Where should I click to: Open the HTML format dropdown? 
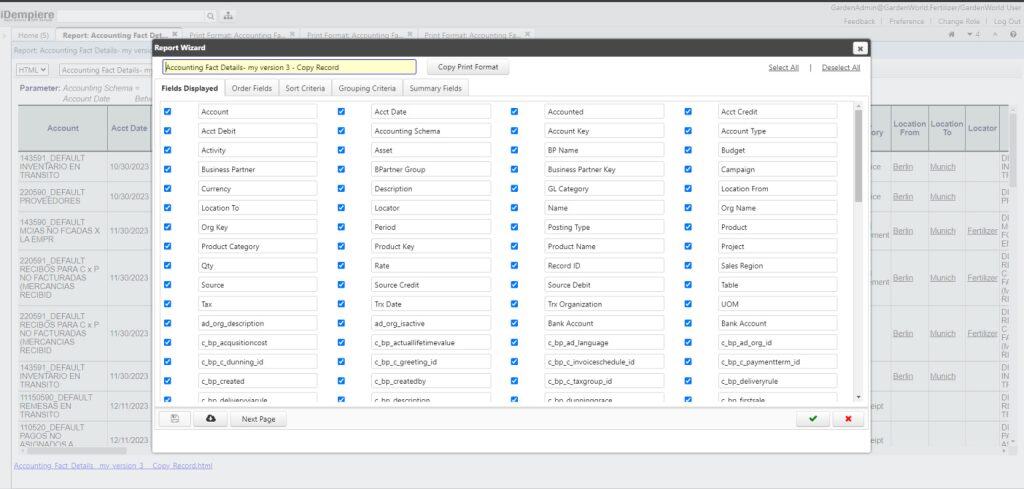tap(32, 70)
